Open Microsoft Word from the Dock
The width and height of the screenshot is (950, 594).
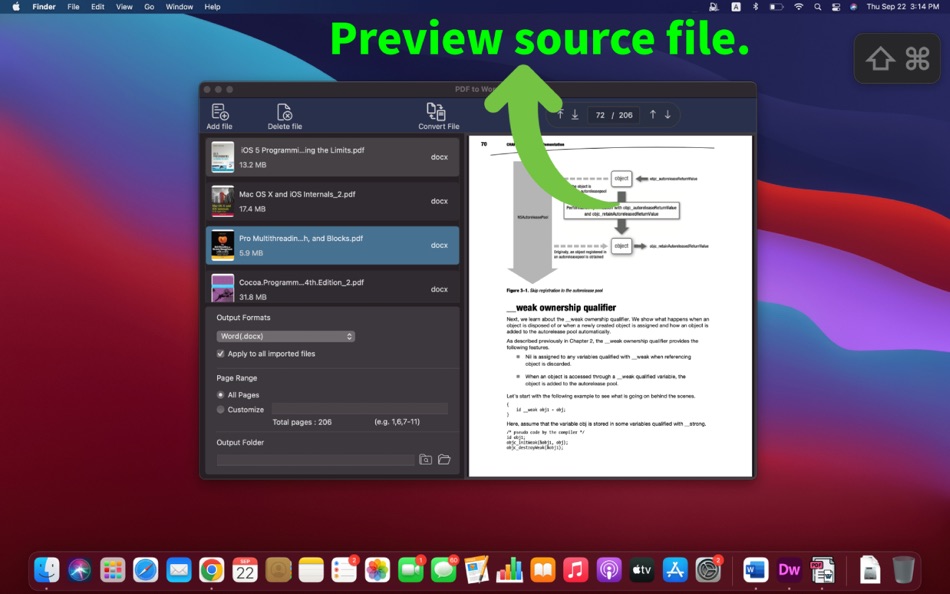(756, 570)
